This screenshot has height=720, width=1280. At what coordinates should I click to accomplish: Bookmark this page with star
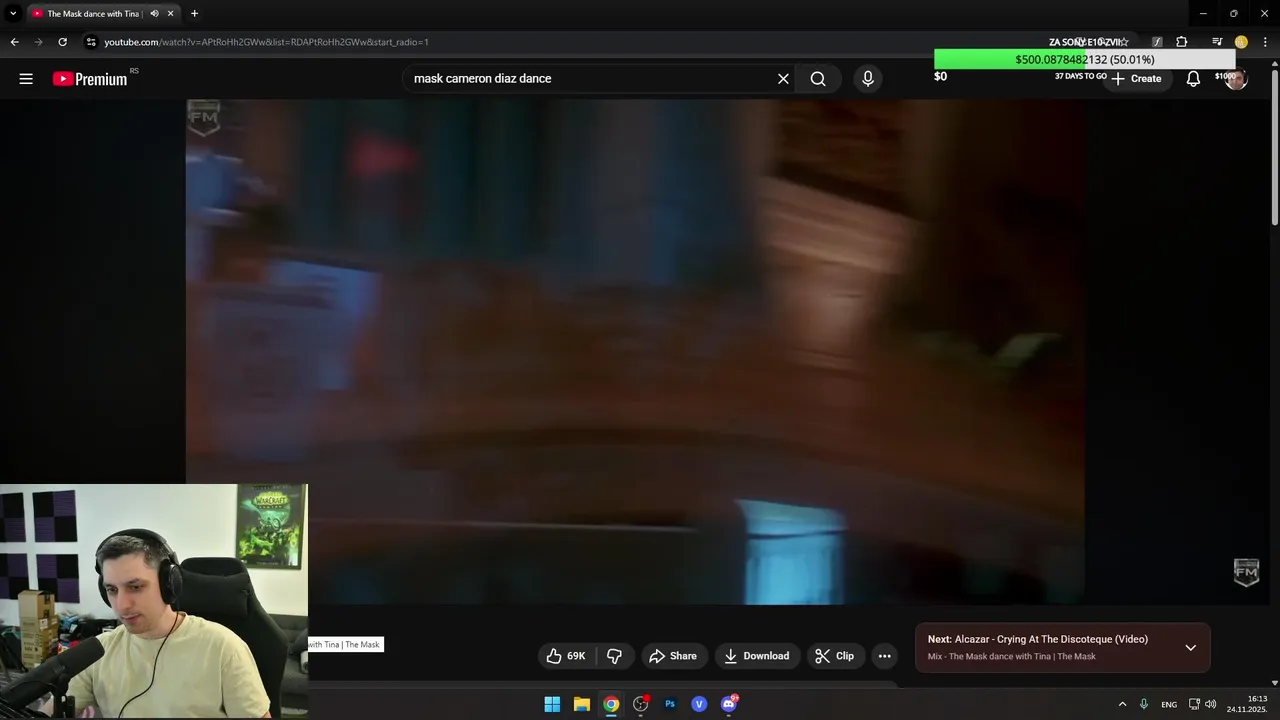tap(1124, 42)
